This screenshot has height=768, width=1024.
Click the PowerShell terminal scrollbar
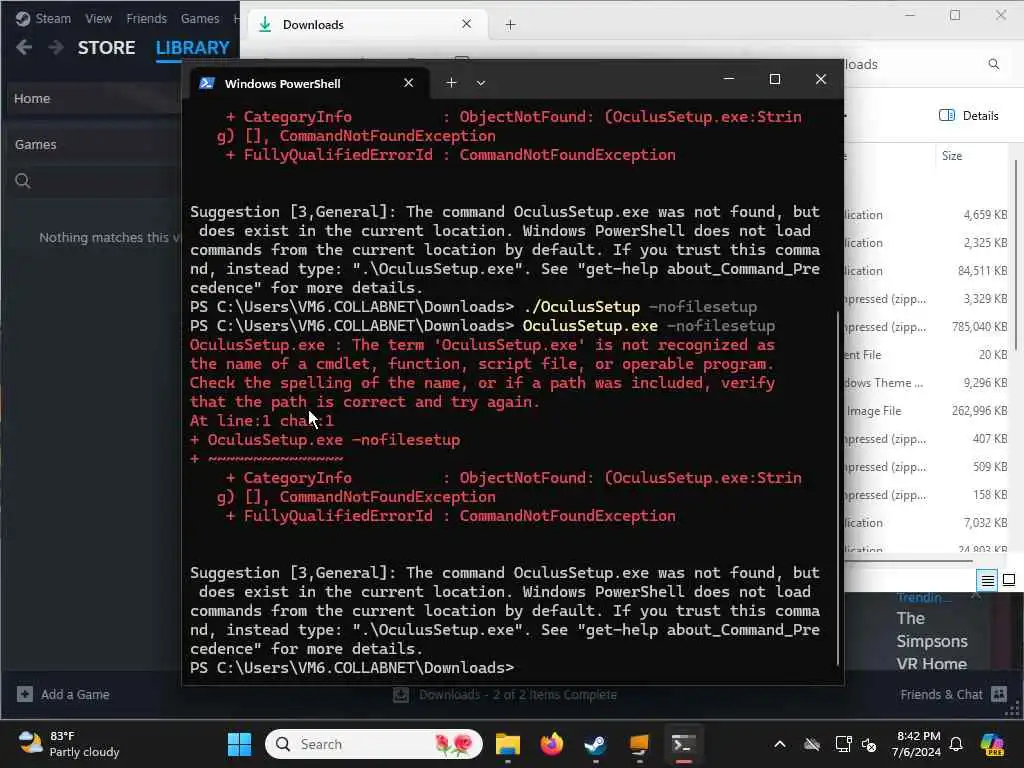[838, 488]
